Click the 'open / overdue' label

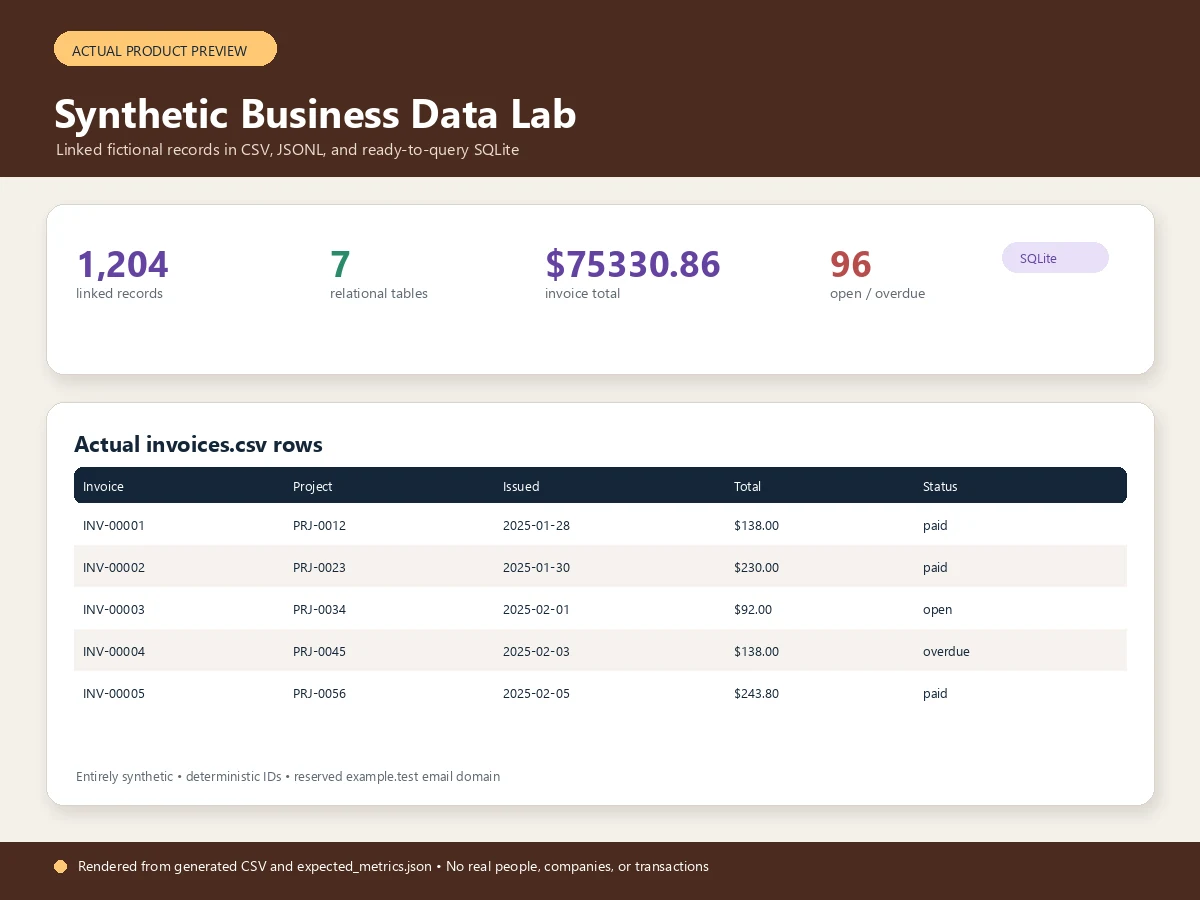(x=877, y=293)
